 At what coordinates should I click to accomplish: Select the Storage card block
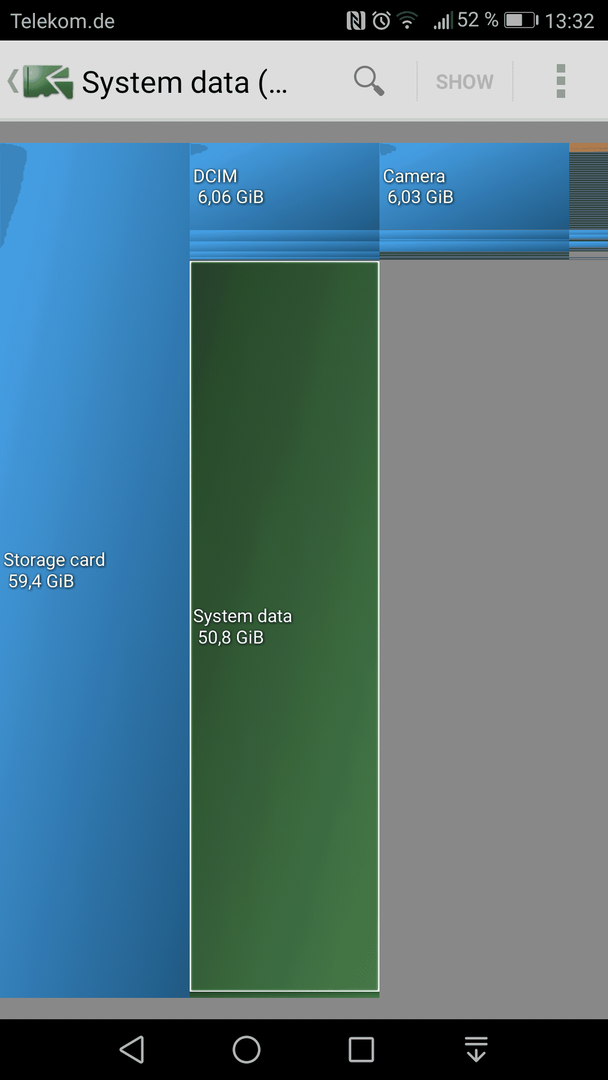coord(94,570)
